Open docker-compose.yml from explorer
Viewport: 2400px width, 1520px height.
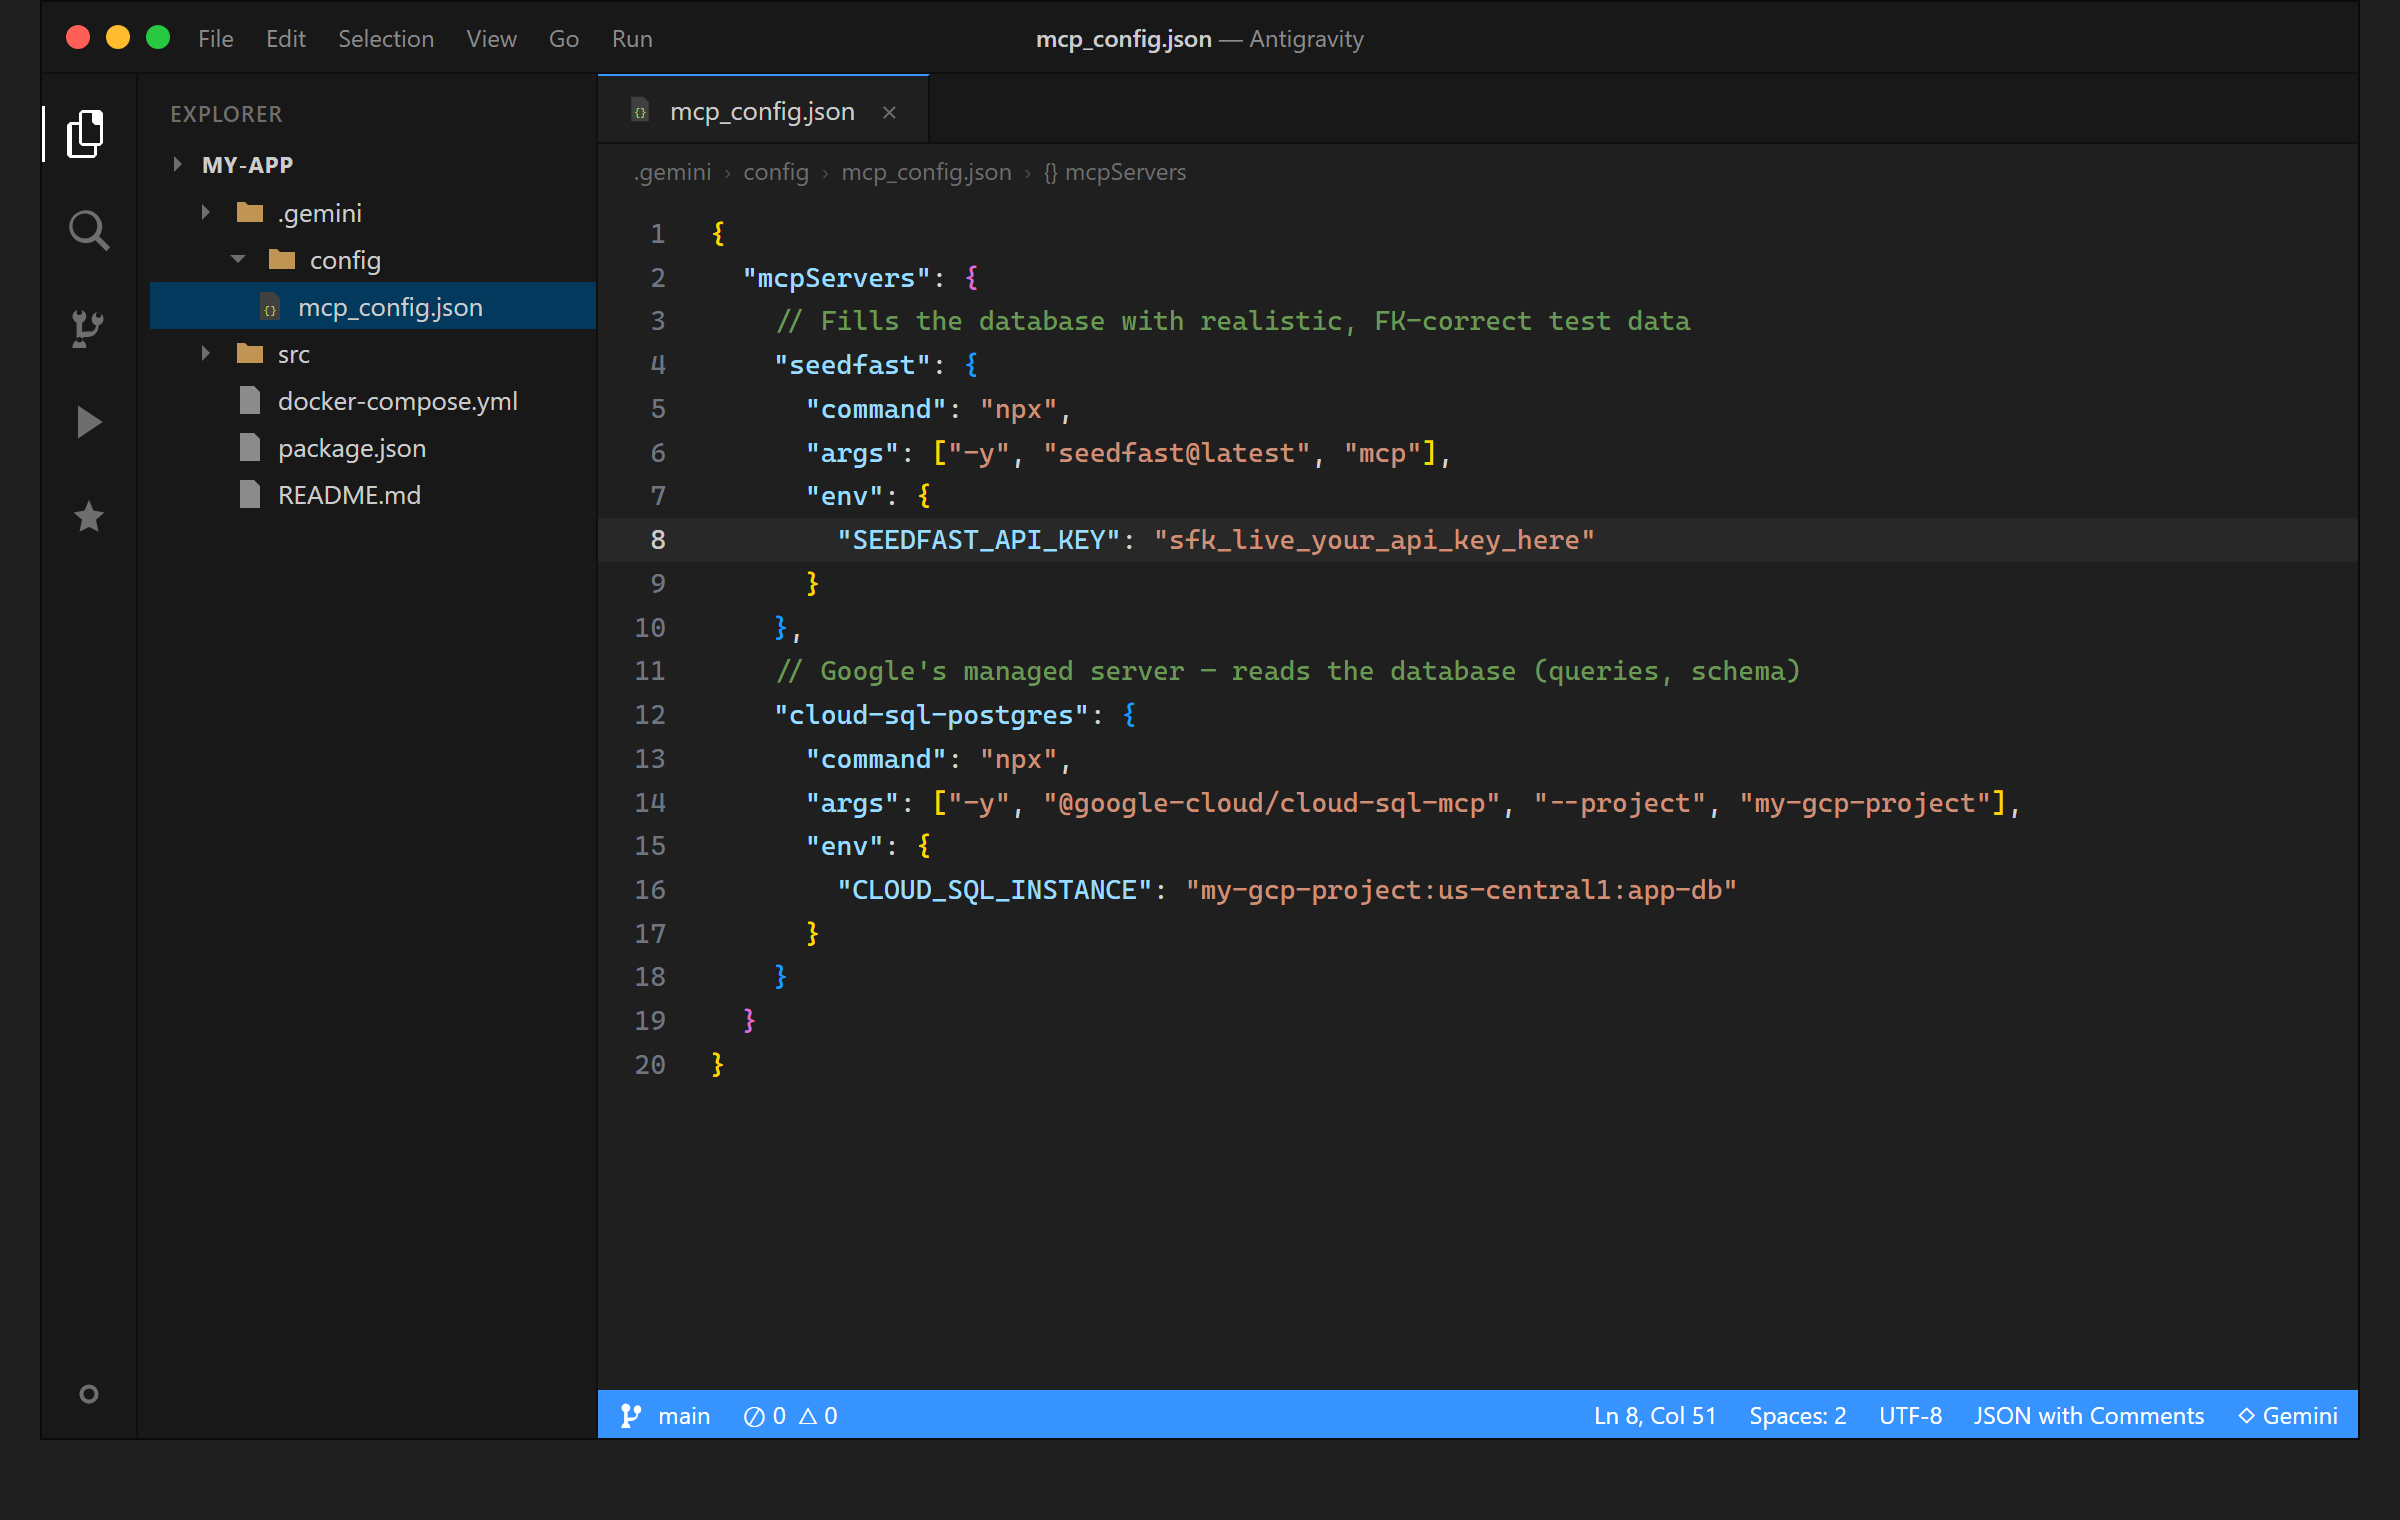tap(398, 400)
